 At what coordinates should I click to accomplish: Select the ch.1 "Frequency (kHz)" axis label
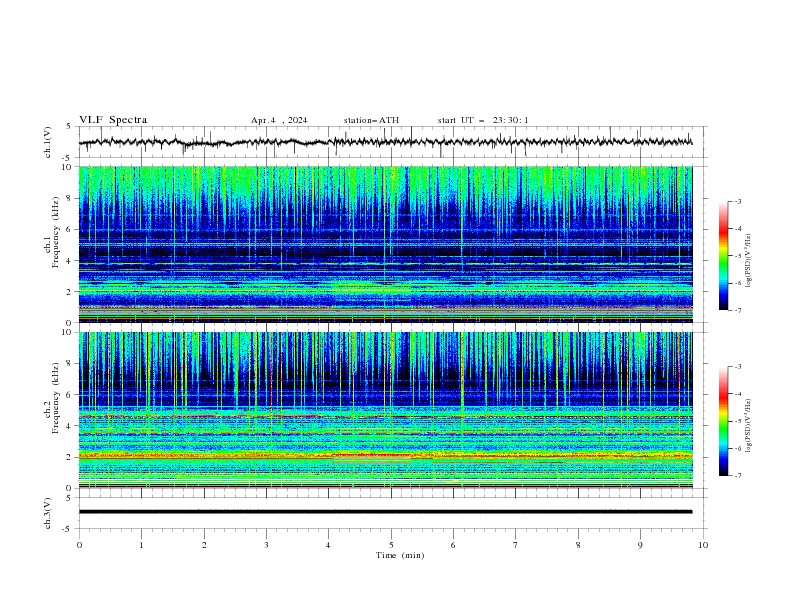(x=56, y=232)
